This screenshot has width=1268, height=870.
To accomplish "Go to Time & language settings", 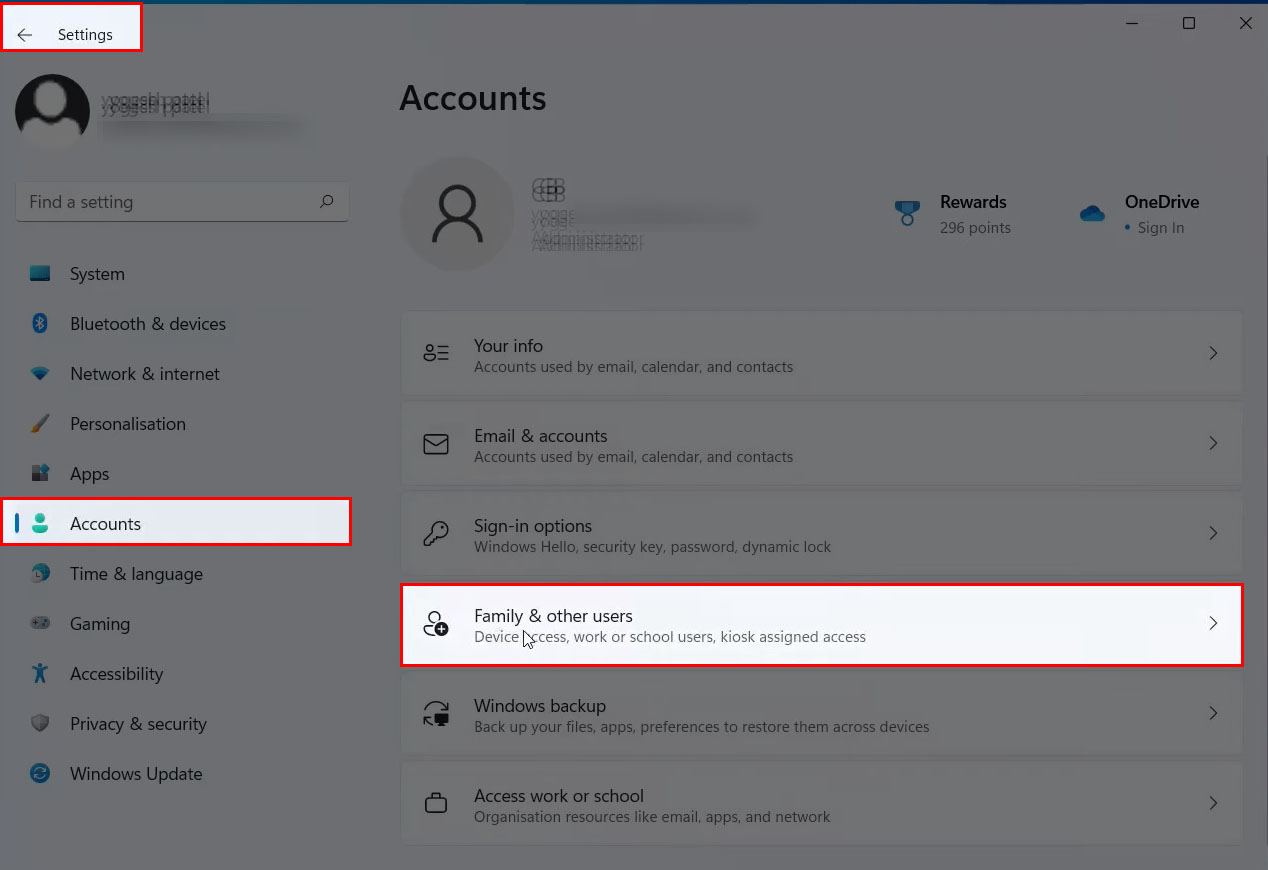I will [136, 574].
